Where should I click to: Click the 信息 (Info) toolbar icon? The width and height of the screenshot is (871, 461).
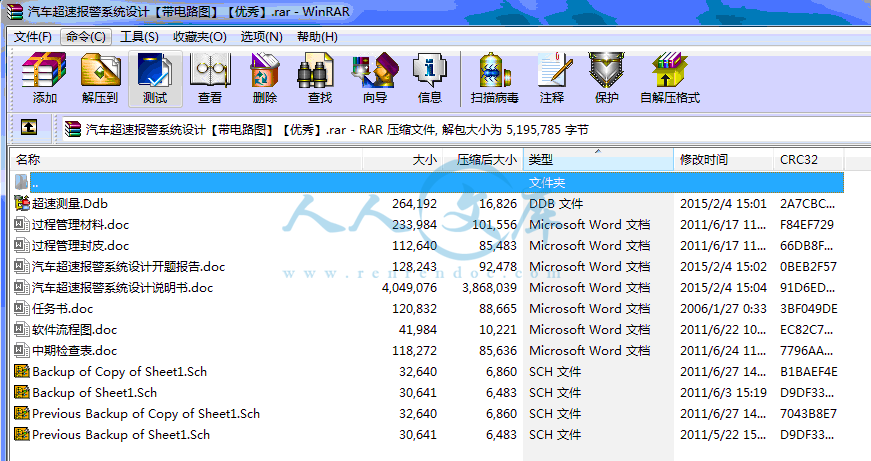429,70
